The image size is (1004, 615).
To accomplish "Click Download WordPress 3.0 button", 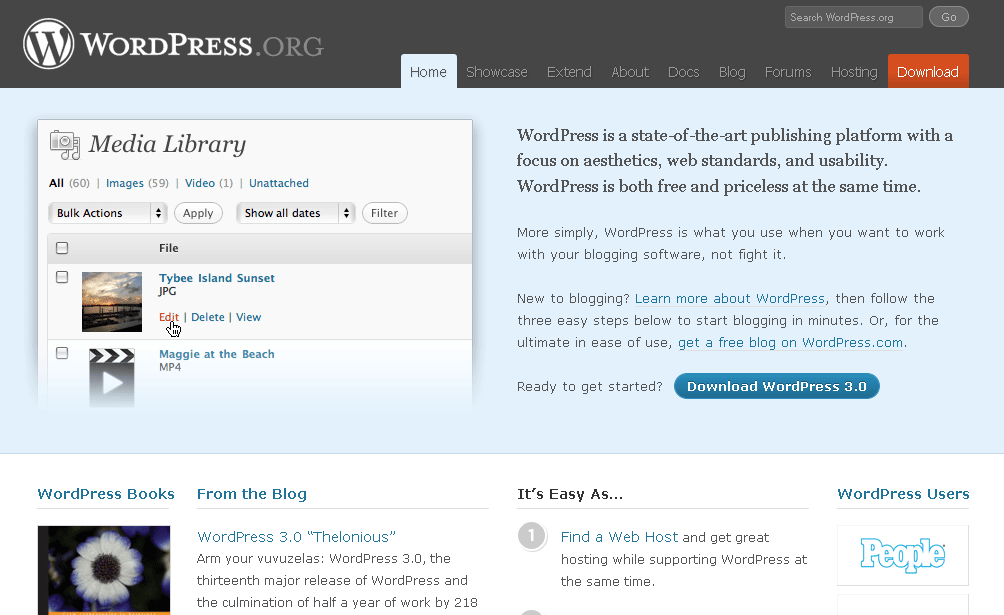I will [777, 386].
